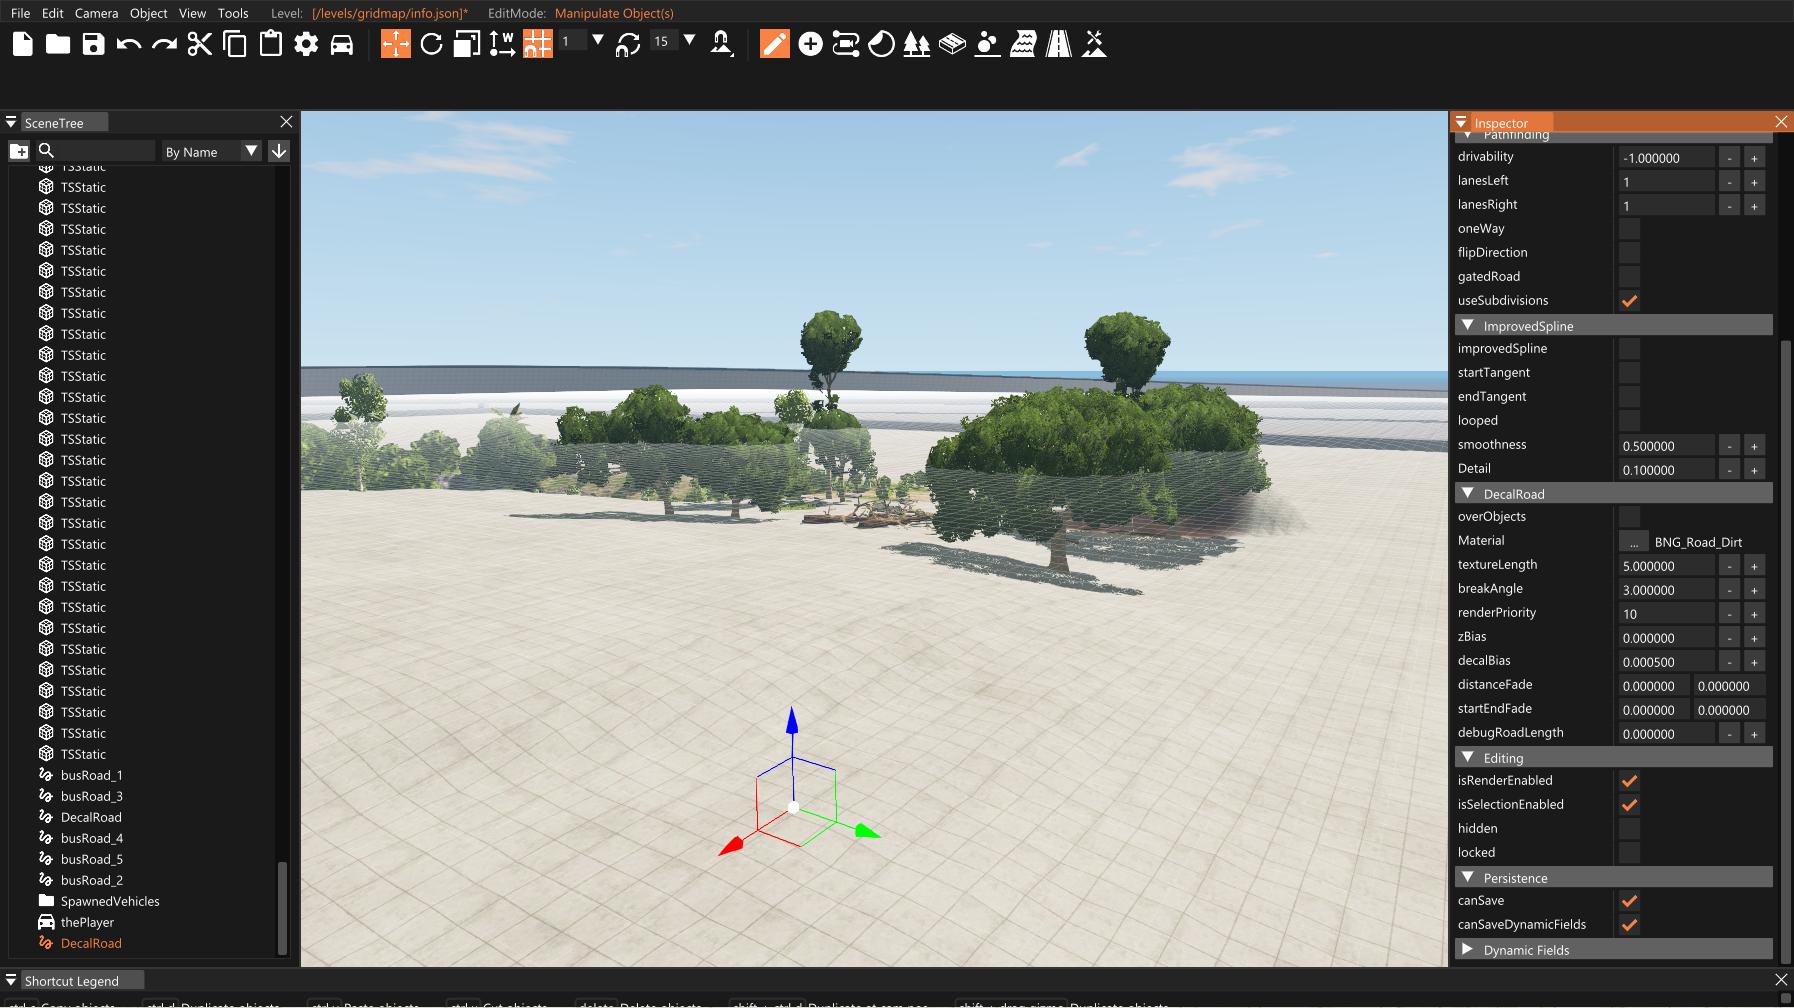The image size is (1794, 1008).
Task: Open editor preferences via the gear icon
Action: [306, 44]
